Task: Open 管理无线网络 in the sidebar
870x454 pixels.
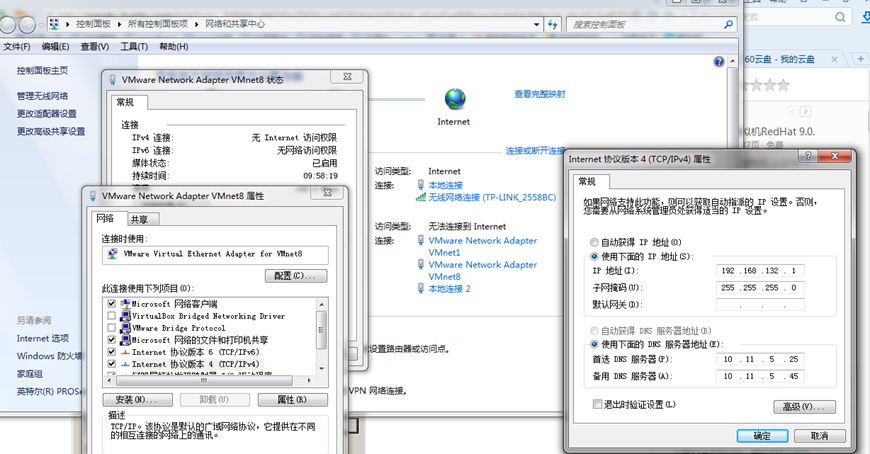Action: click(42, 96)
